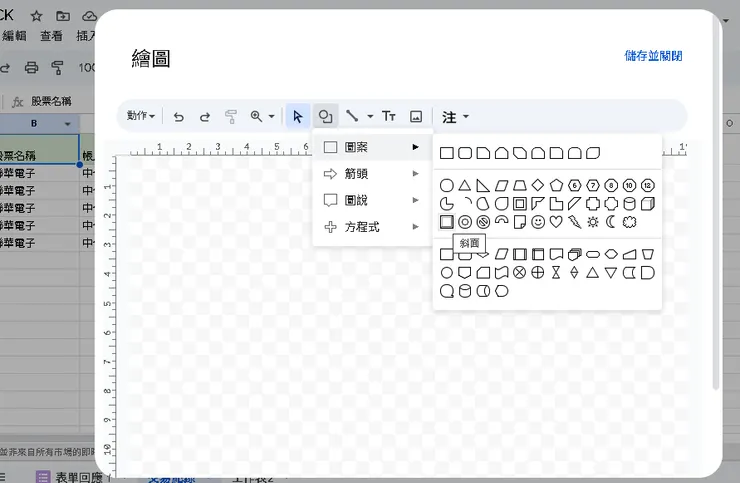
Task: Select the no-symbol prohibited shape
Action: pyautogui.click(x=483, y=222)
